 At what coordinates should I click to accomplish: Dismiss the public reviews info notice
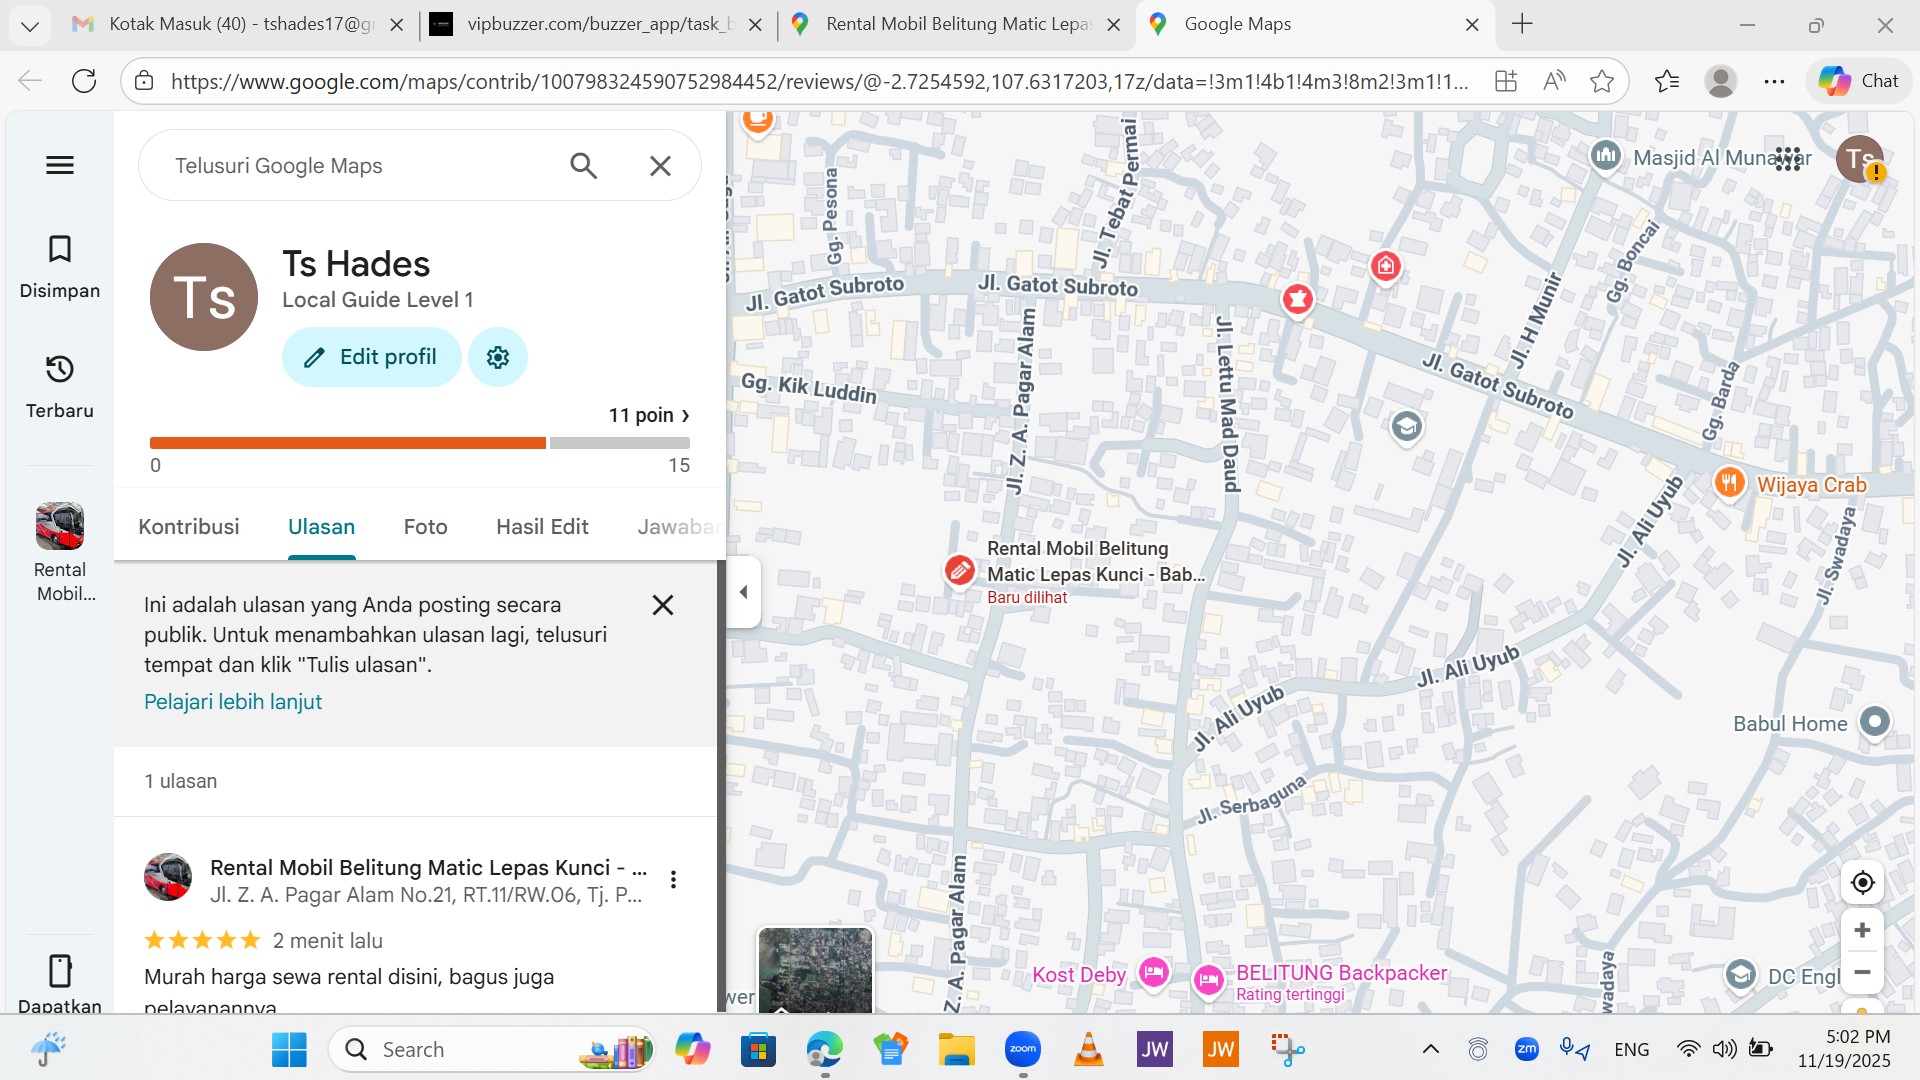[x=662, y=605]
